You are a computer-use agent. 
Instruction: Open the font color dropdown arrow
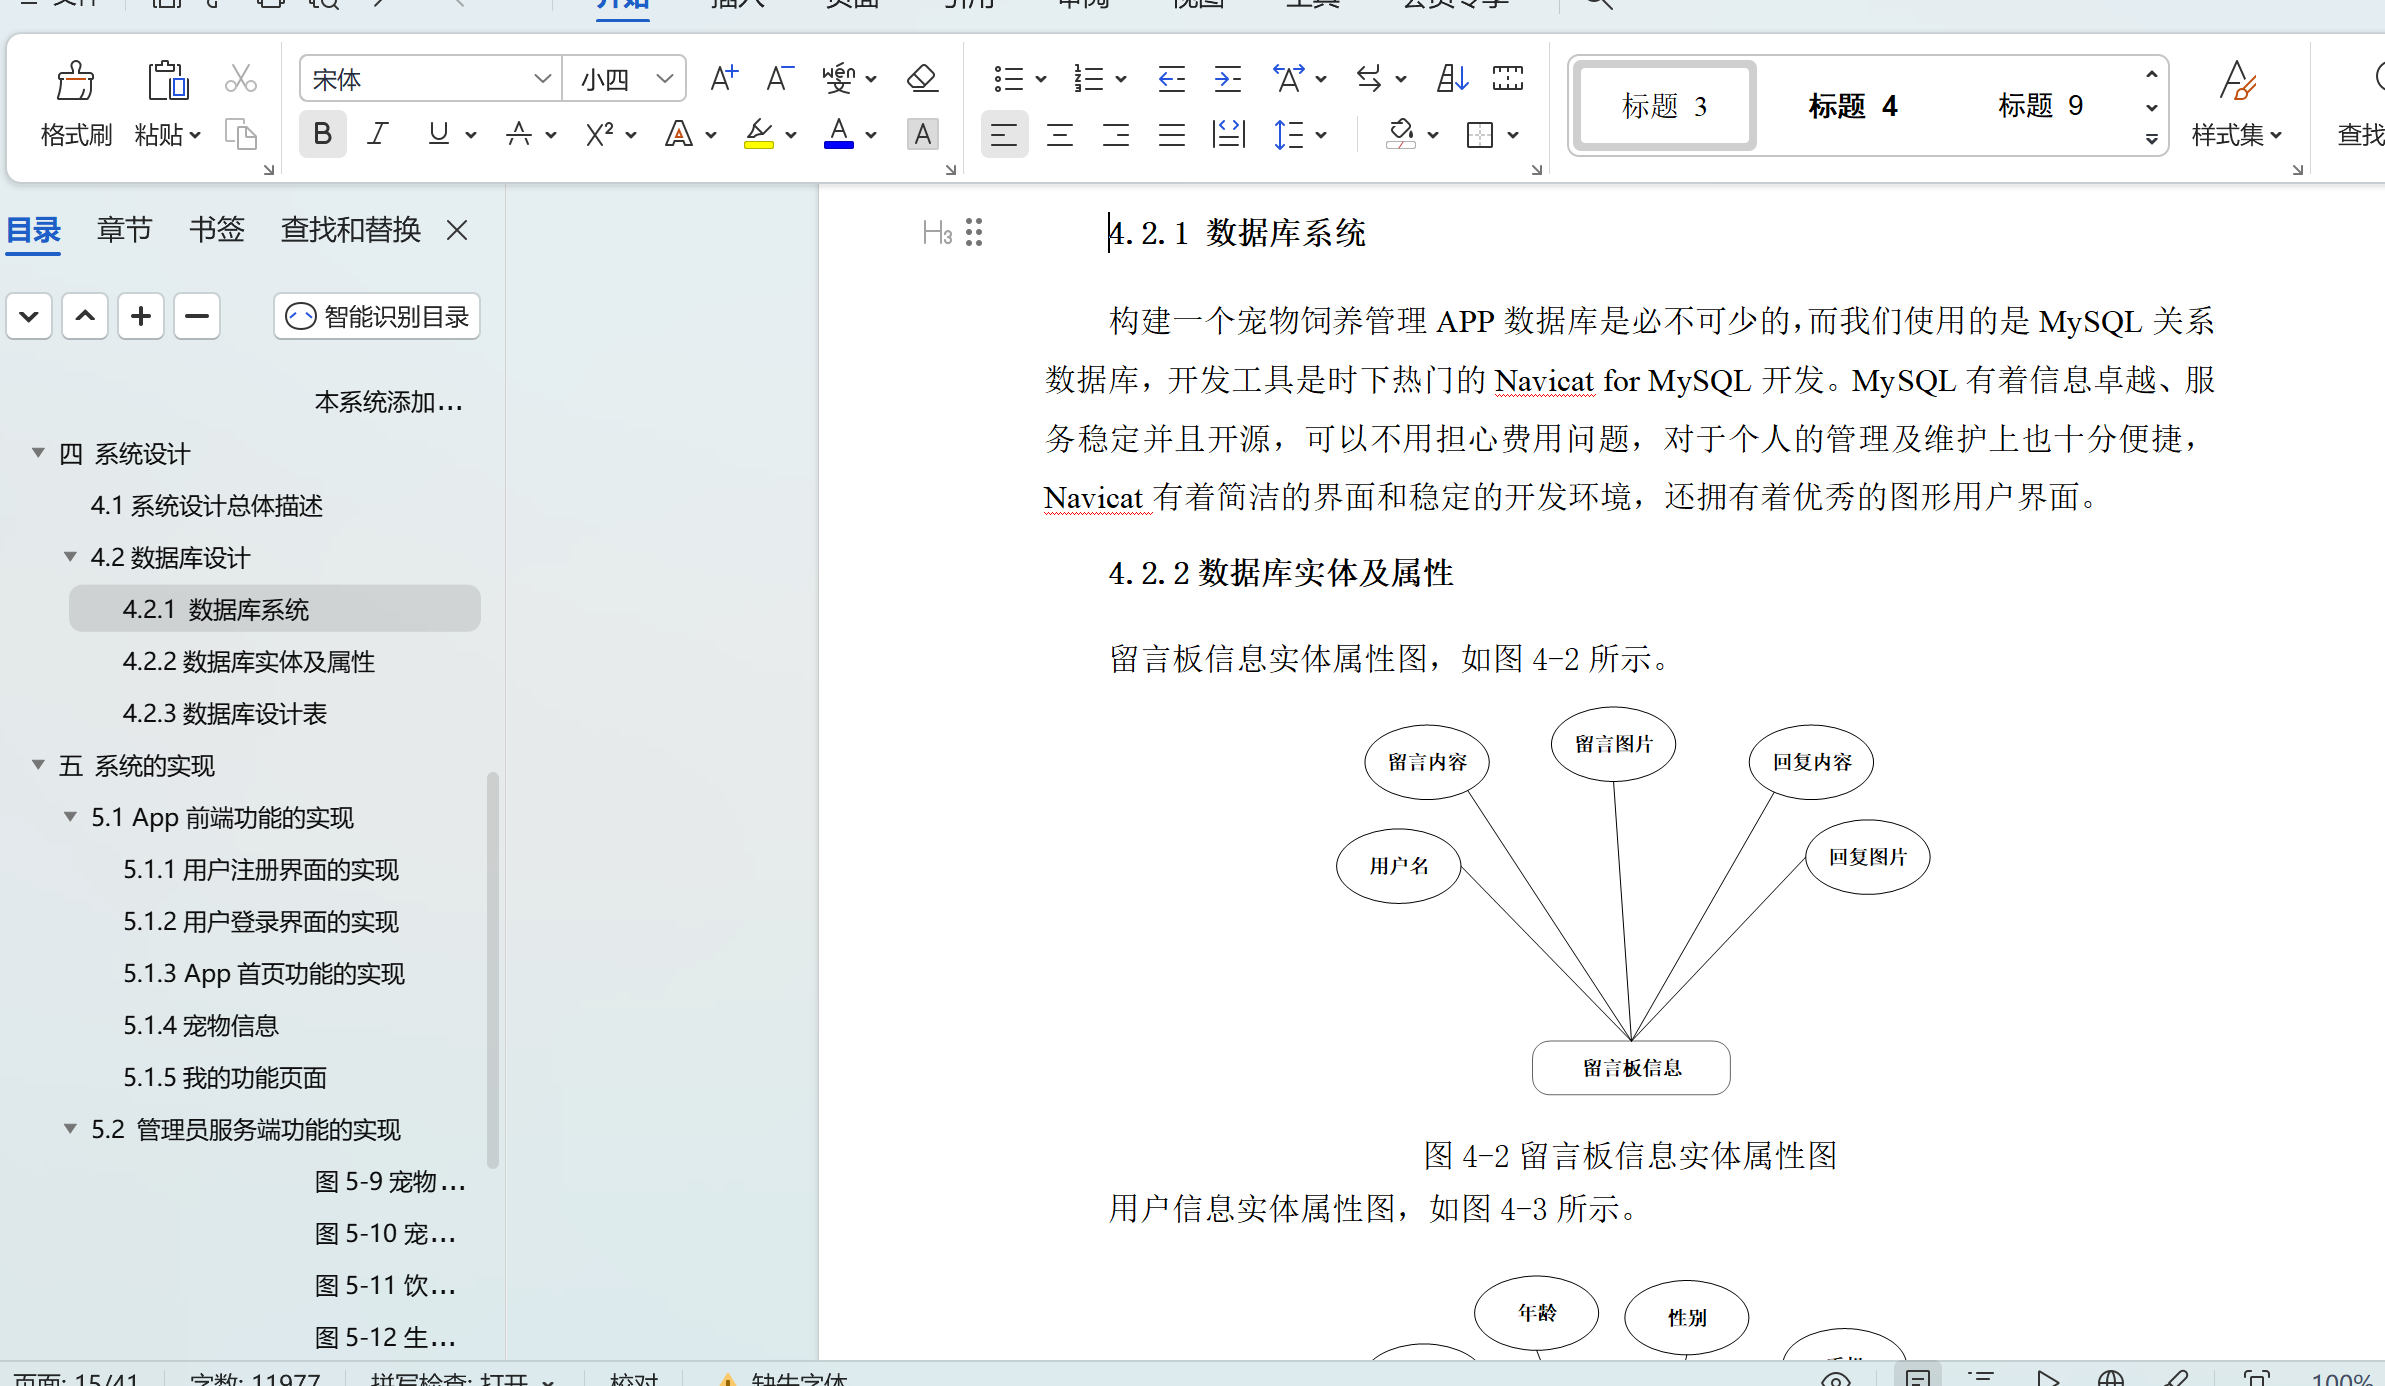pyautogui.click(x=871, y=134)
